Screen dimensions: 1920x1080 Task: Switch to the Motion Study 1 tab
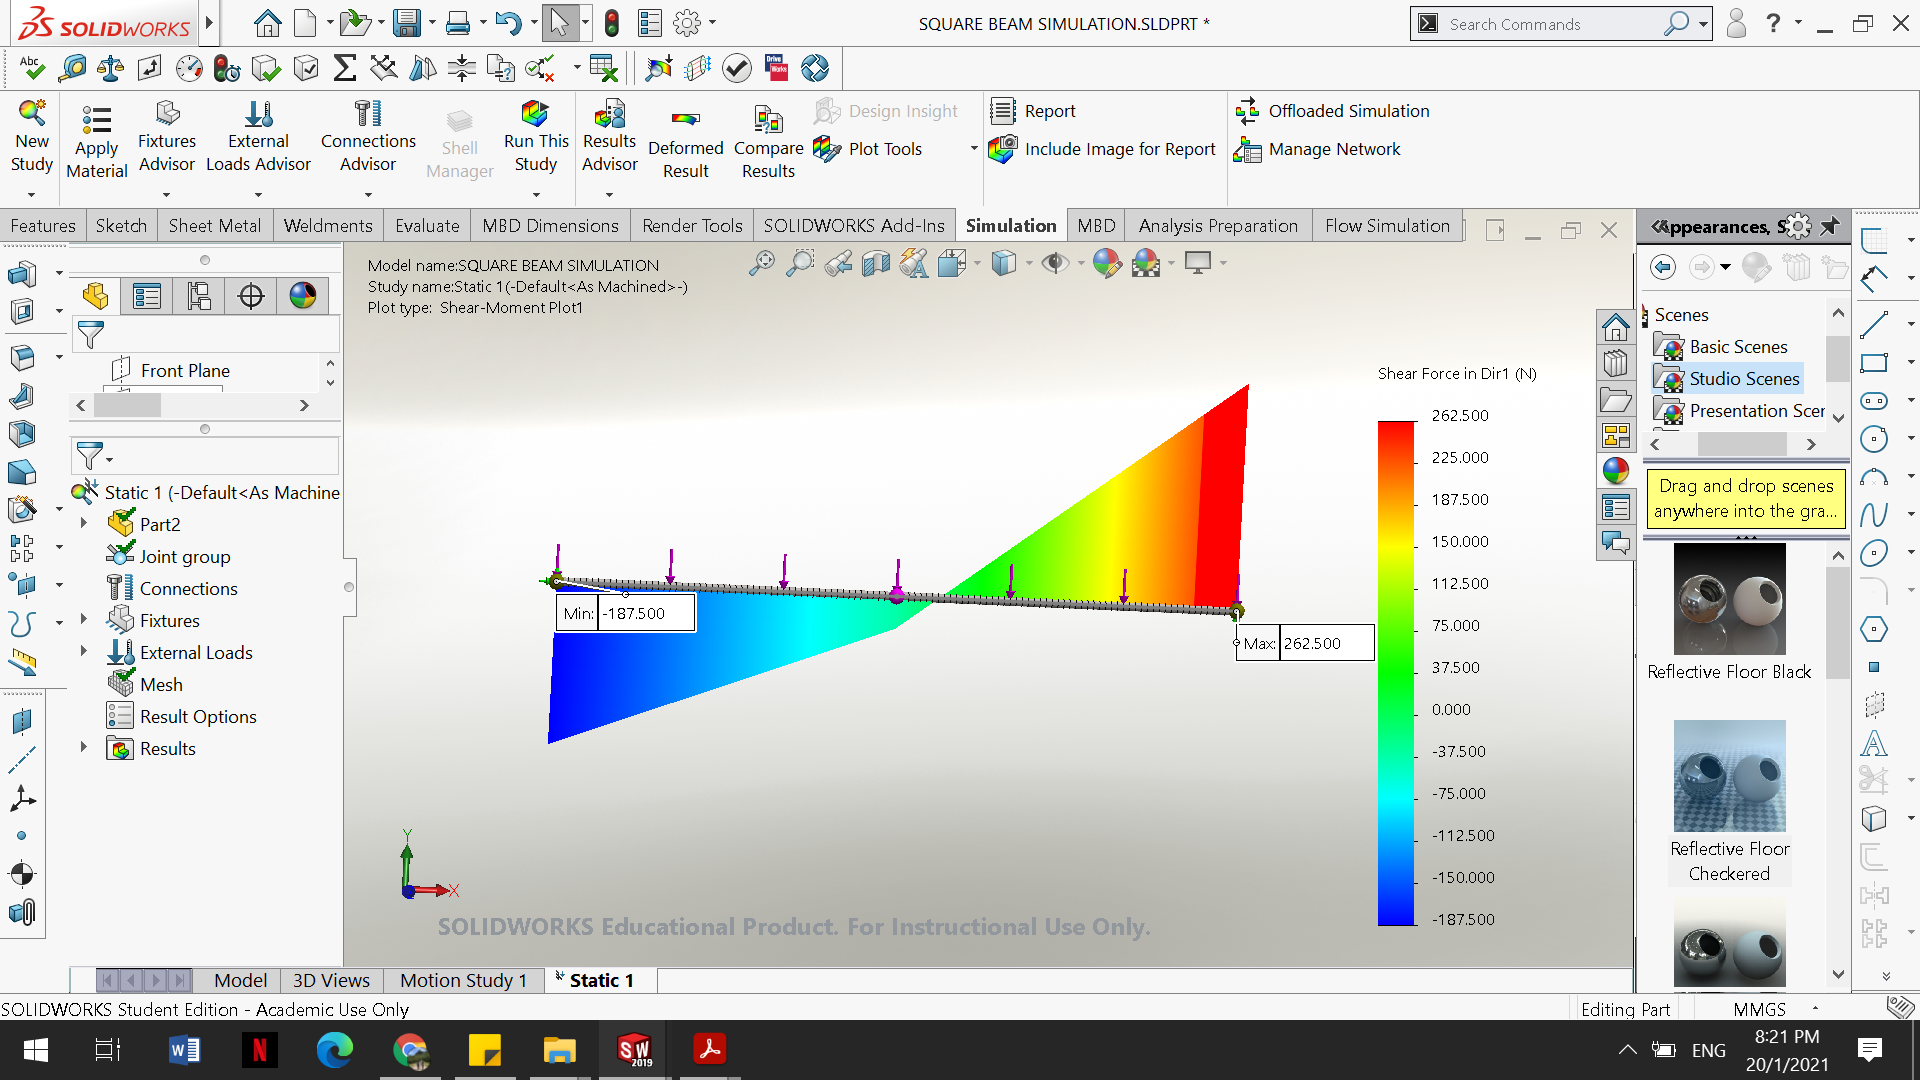tap(462, 981)
